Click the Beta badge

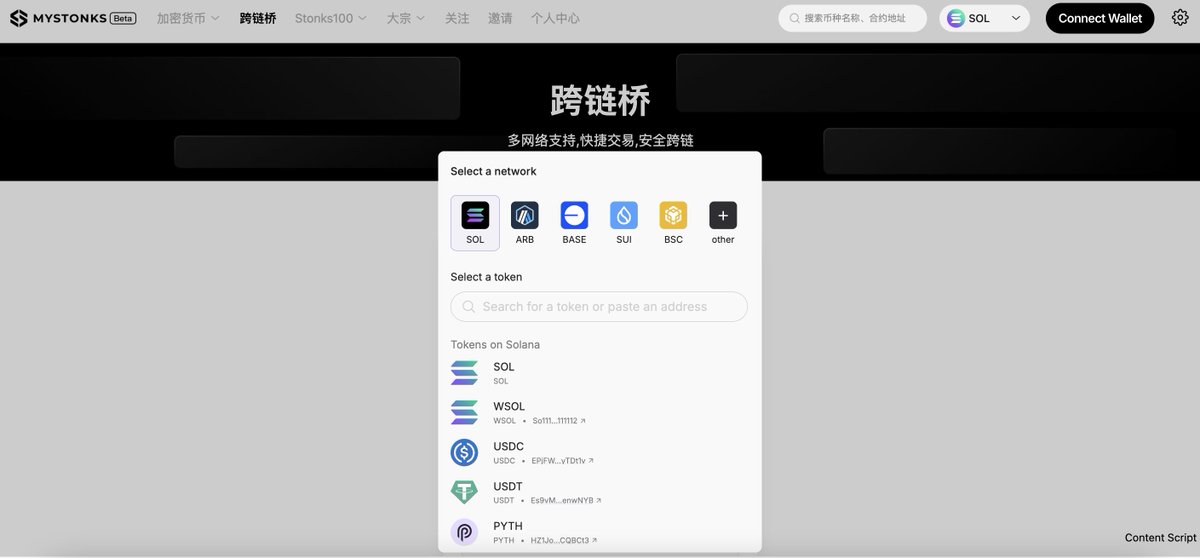coord(122,18)
